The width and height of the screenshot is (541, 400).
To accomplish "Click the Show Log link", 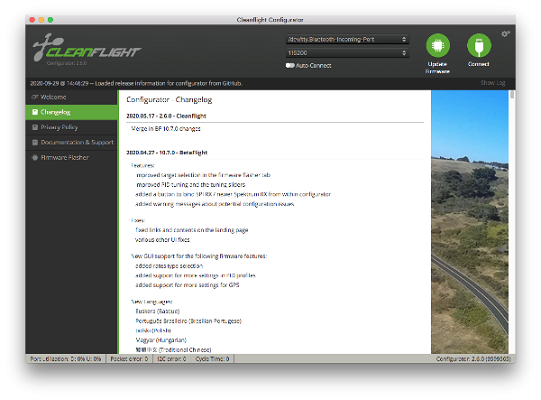I will 493,83.
